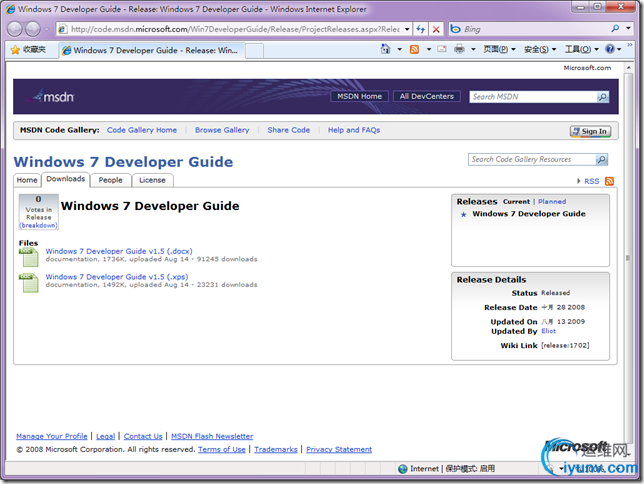Open the Windows 7 Developer Guide release entry

click(529, 214)
